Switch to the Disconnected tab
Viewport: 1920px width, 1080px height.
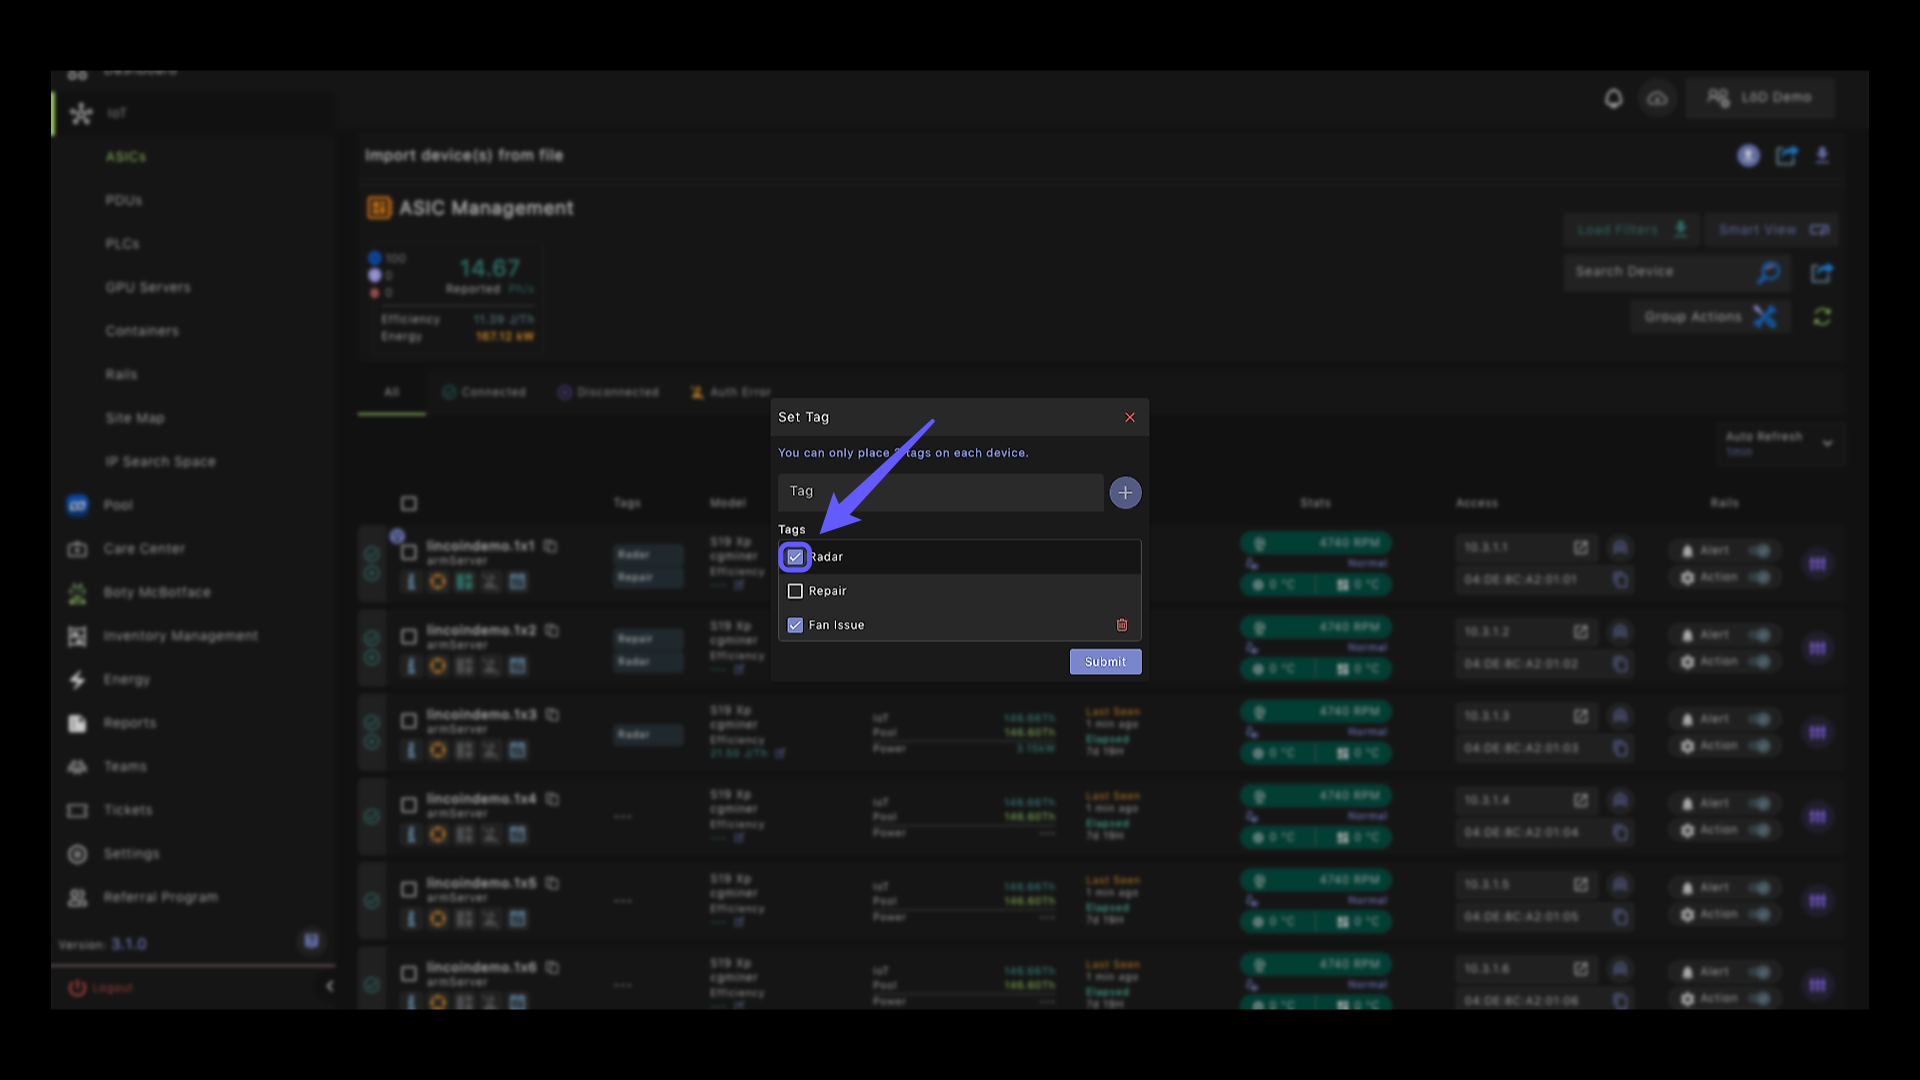(608, 393)
